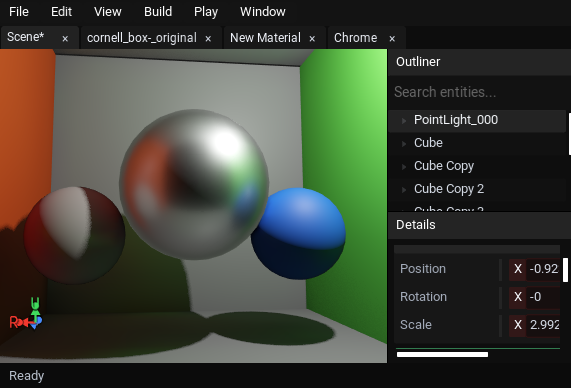This screenshot has width=571, height=388.
Task: Click the Search entities field
Action: tap(479, 92)
